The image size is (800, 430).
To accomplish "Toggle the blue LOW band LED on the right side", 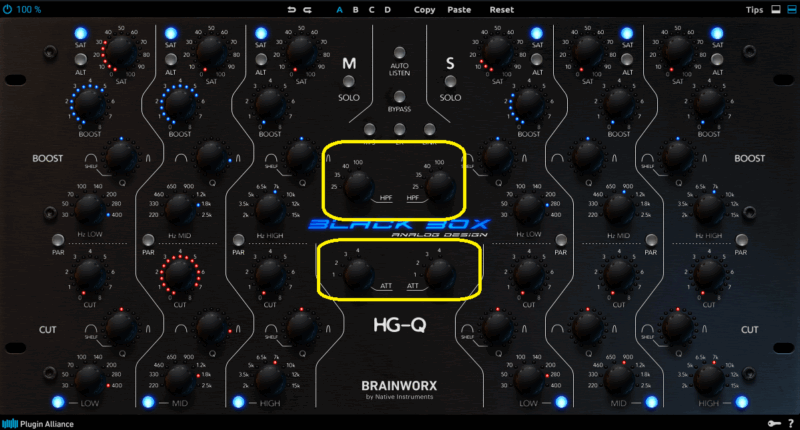I will tap(561, 402).
